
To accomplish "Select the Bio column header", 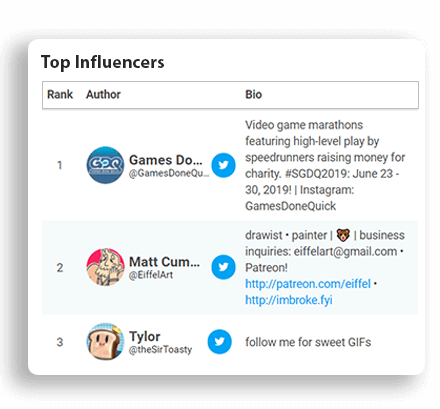I will 254,95.
